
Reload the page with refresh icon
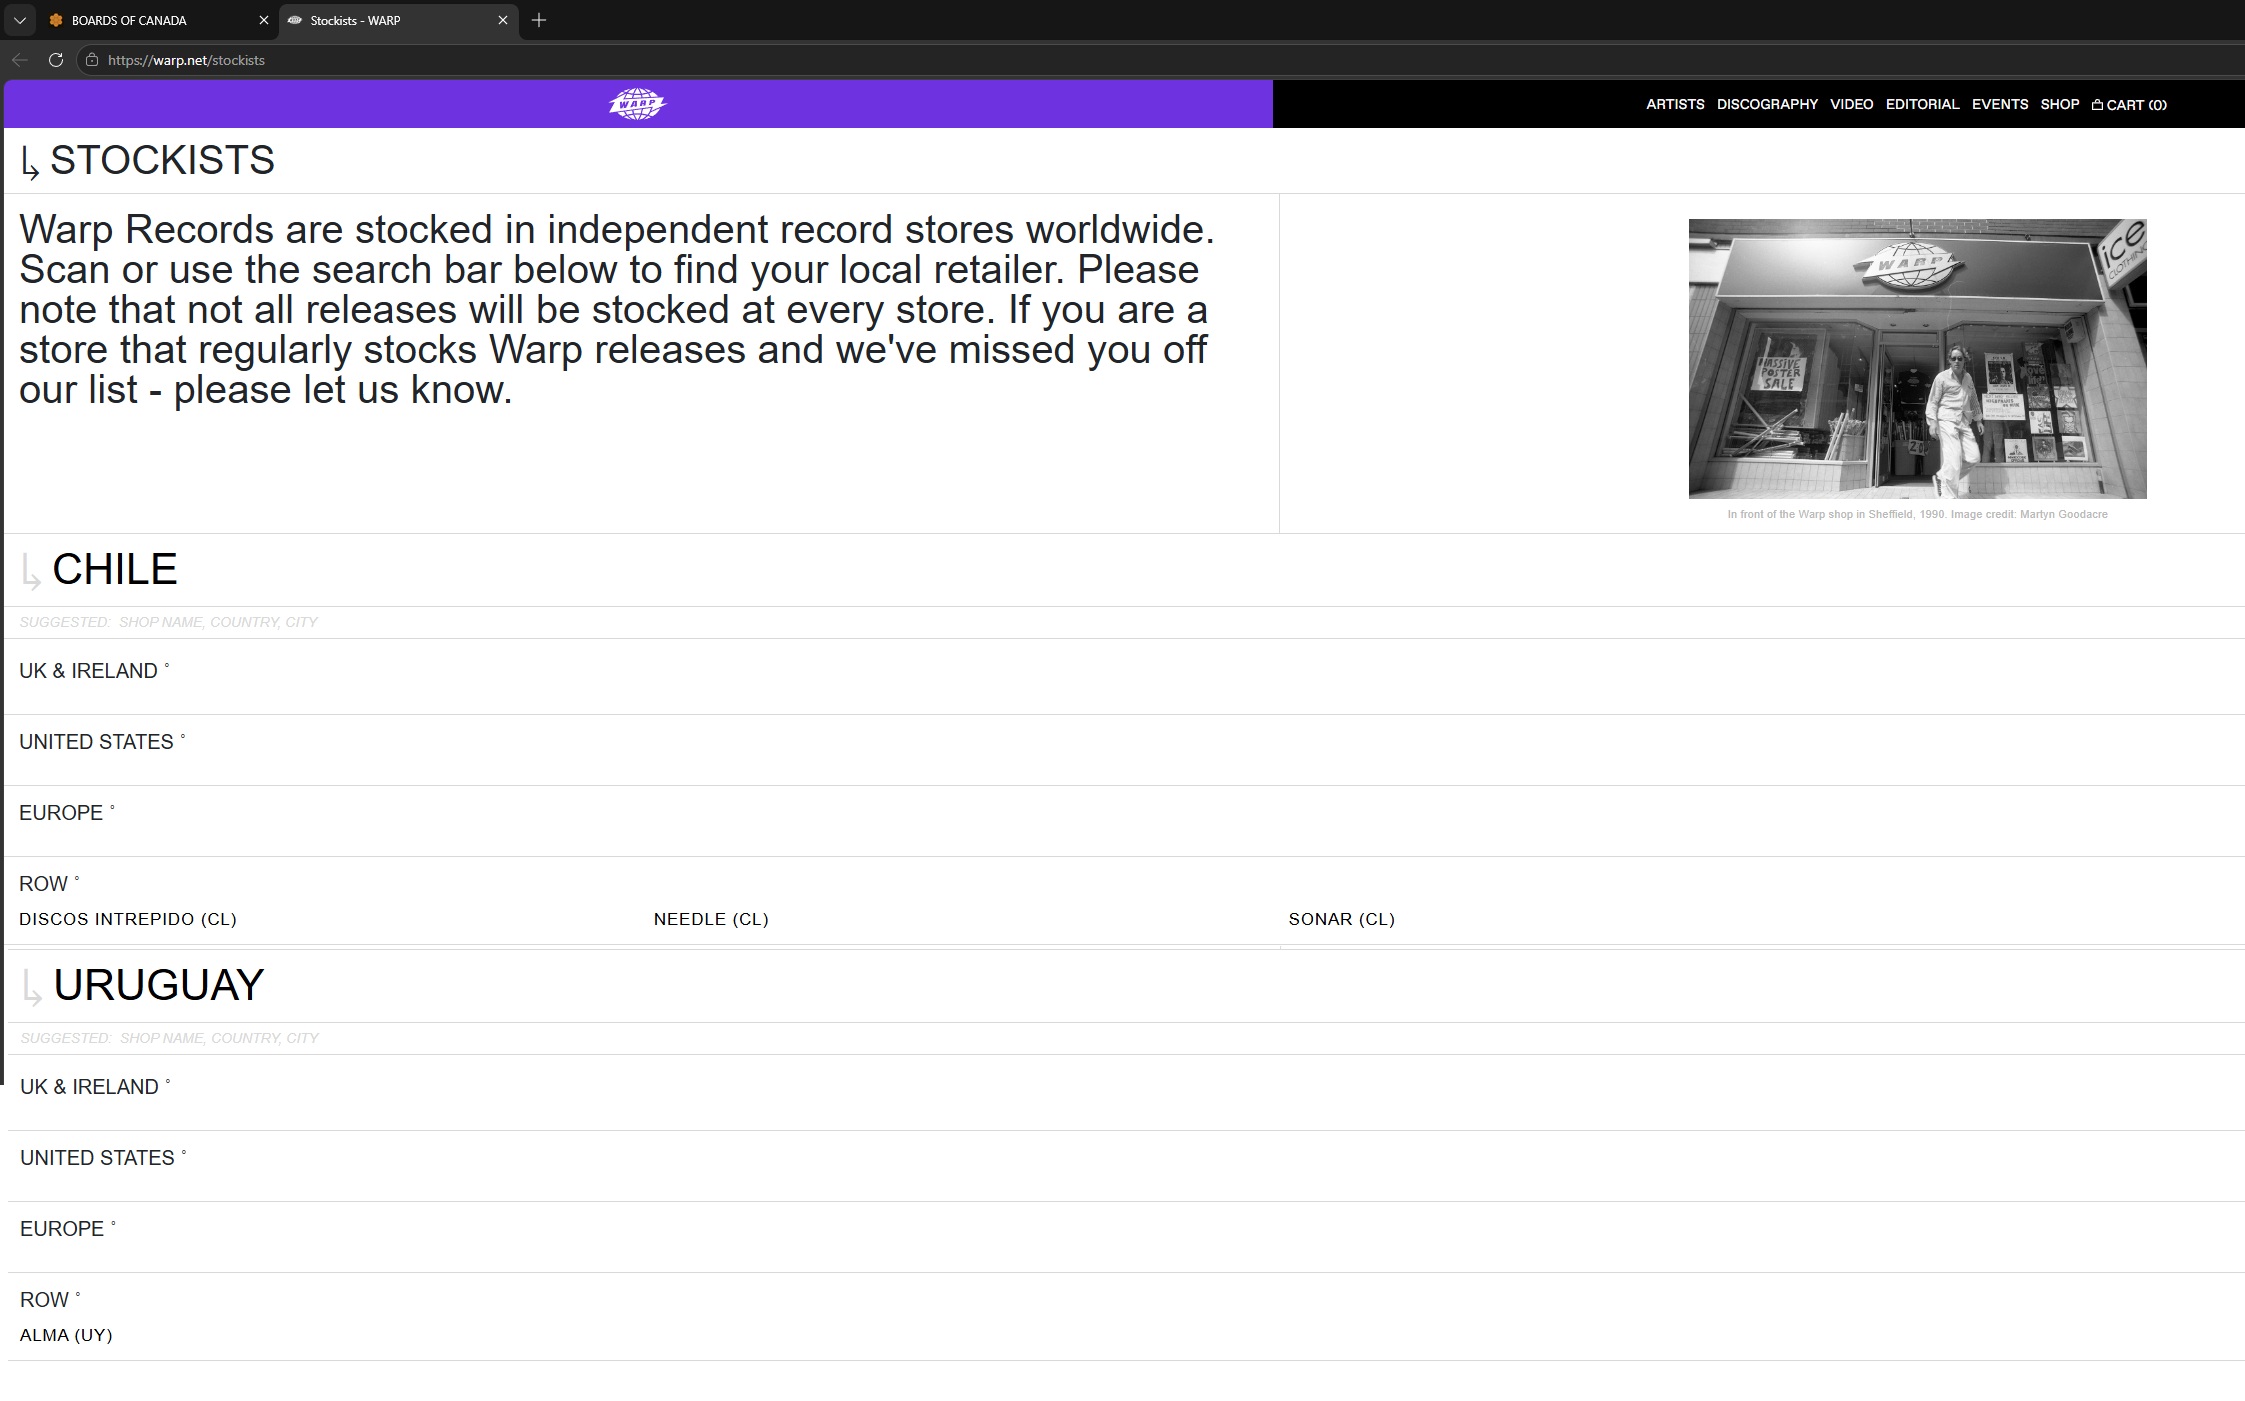[x=56, y=60]
